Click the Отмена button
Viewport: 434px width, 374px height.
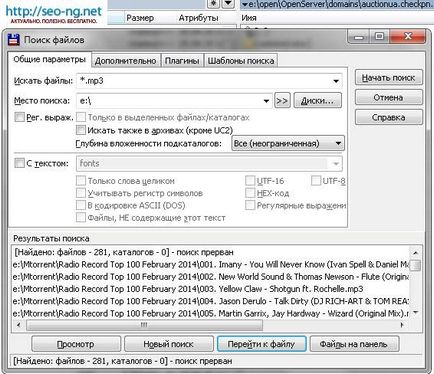(389, 98)
